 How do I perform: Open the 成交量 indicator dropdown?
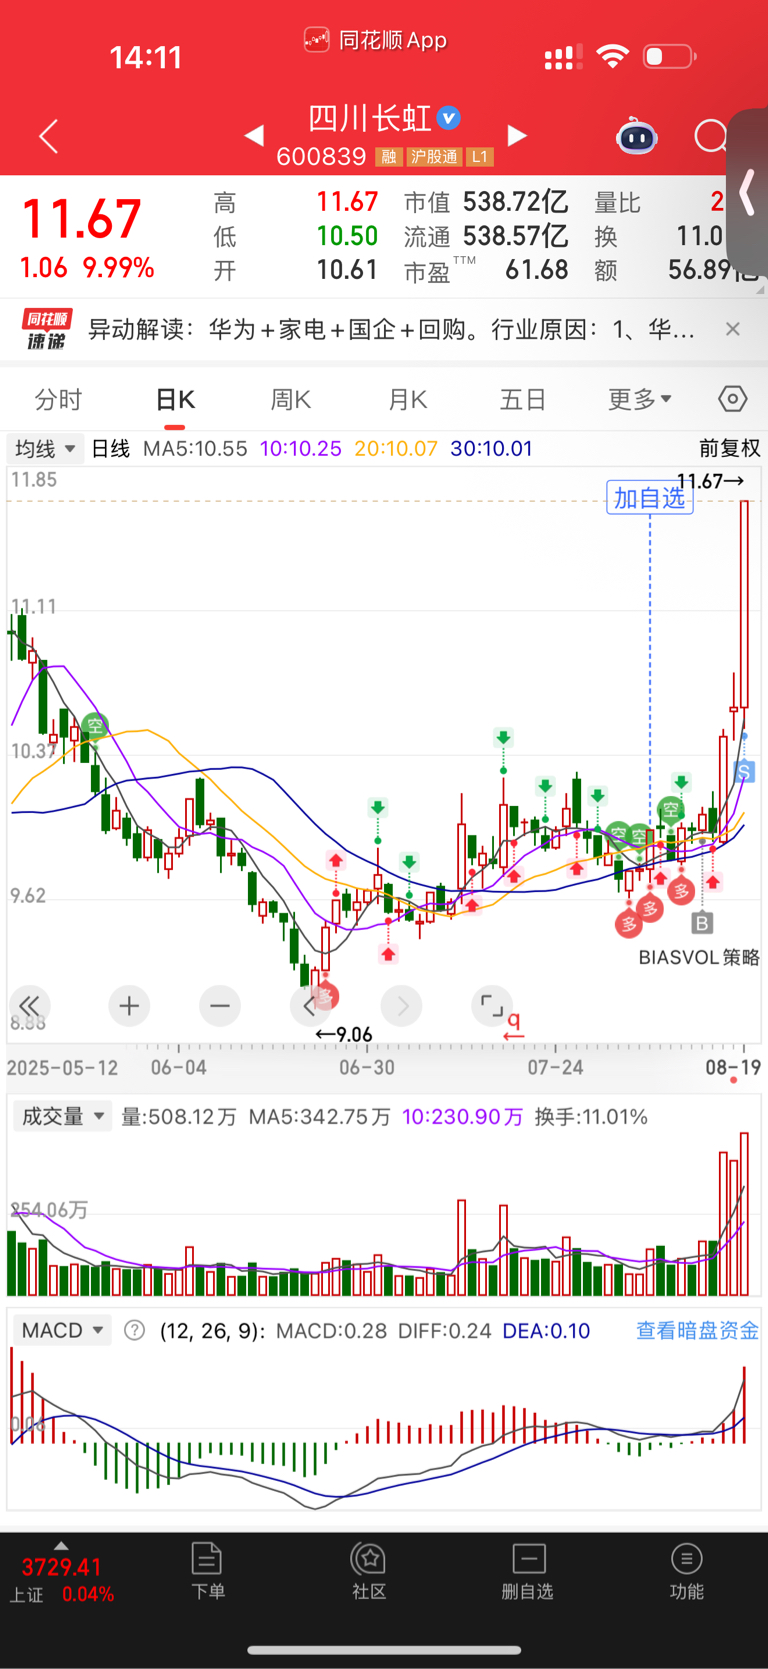(x=62, y=1116)
